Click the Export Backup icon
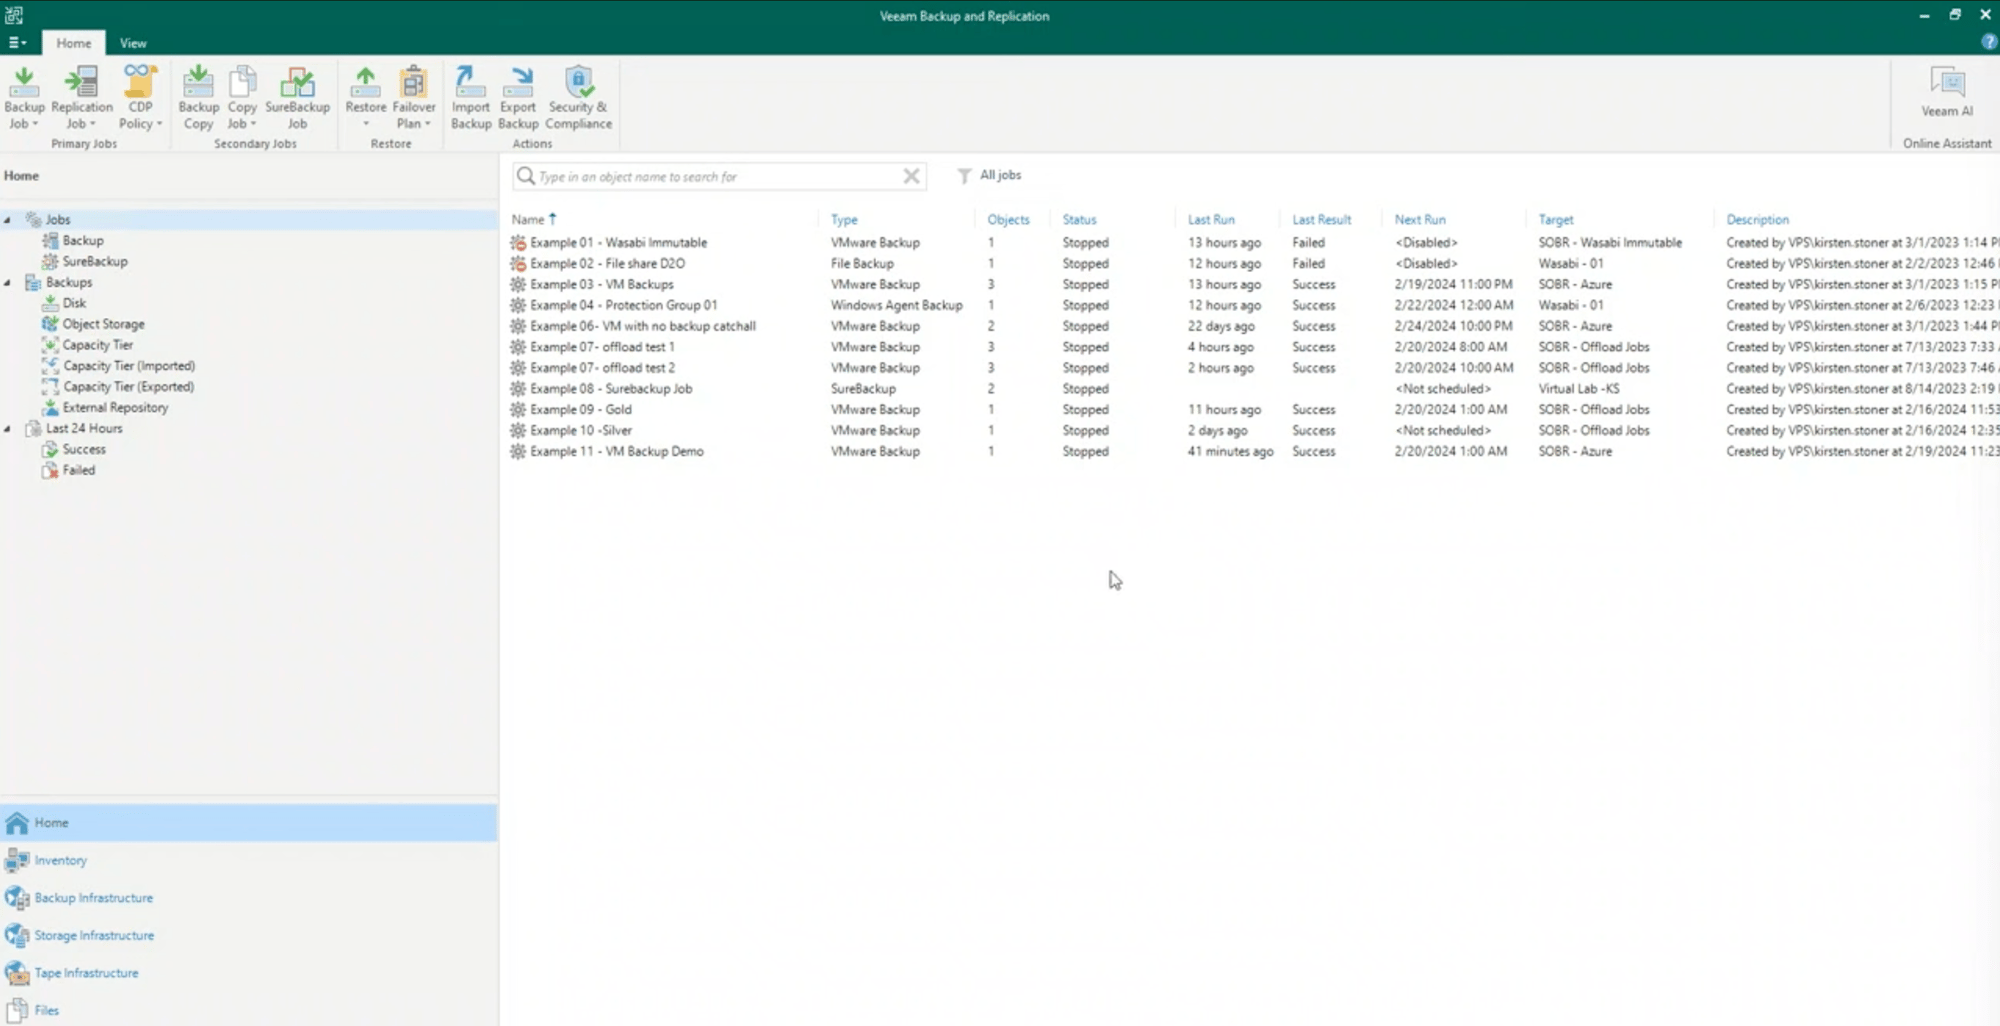 [x=517, y=96]
